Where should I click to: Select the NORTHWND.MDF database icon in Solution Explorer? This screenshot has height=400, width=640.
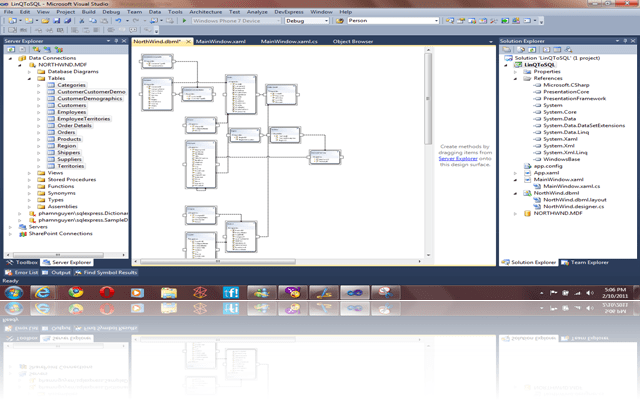point(526,213)
